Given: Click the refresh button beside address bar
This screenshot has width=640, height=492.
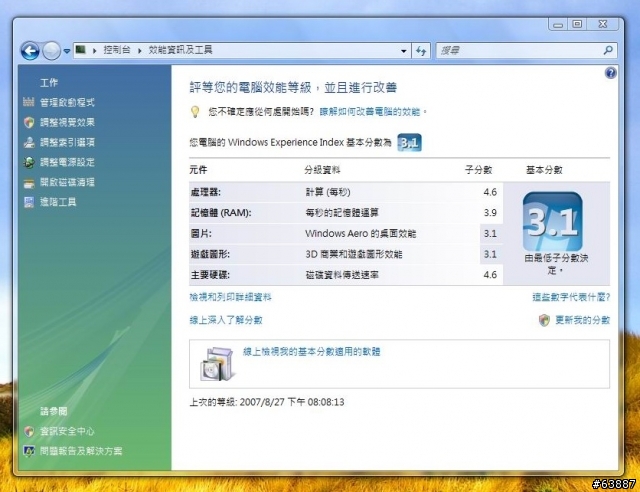Looking at the screenshot, I should [x=421, y=51].
